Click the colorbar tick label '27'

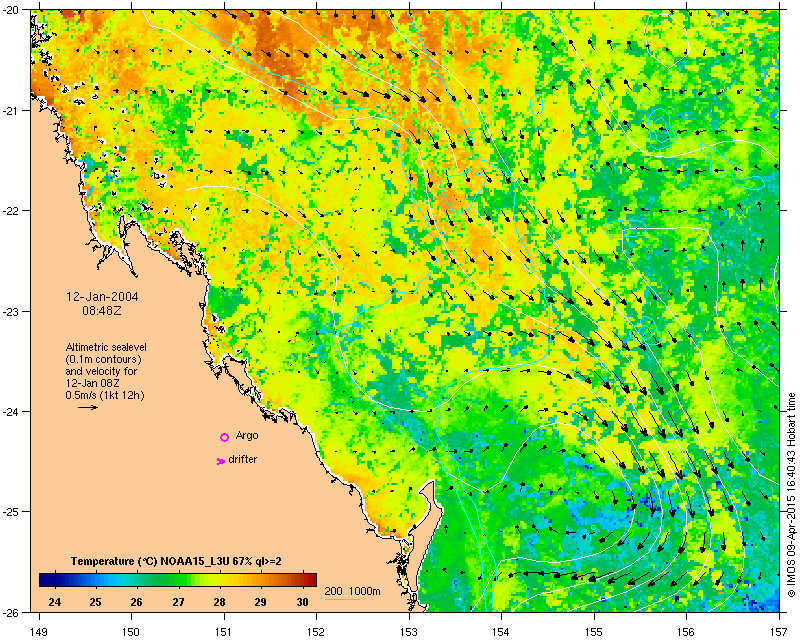click(x=178, y=602)
